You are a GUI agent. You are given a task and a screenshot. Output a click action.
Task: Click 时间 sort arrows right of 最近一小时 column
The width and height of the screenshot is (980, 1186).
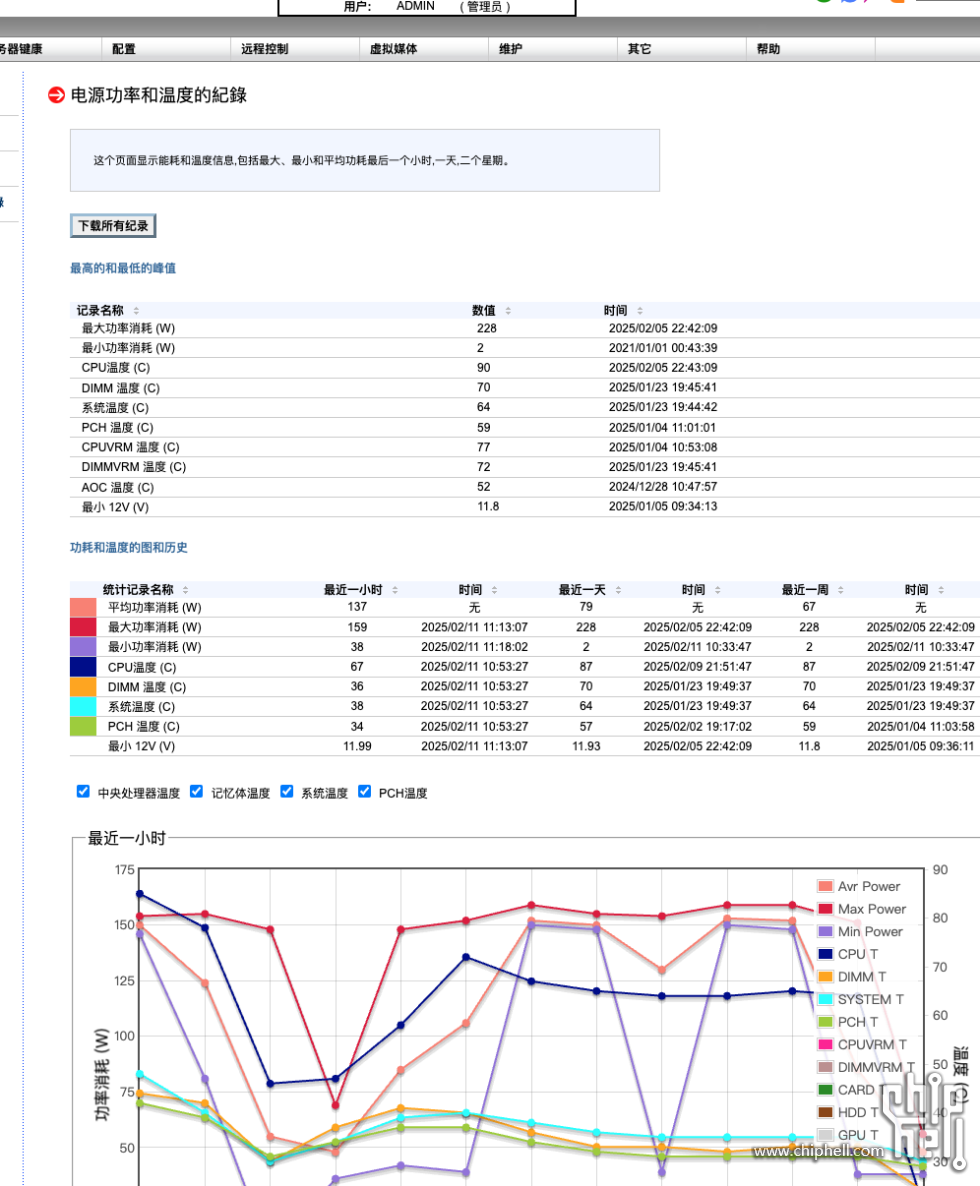point(495,590)
